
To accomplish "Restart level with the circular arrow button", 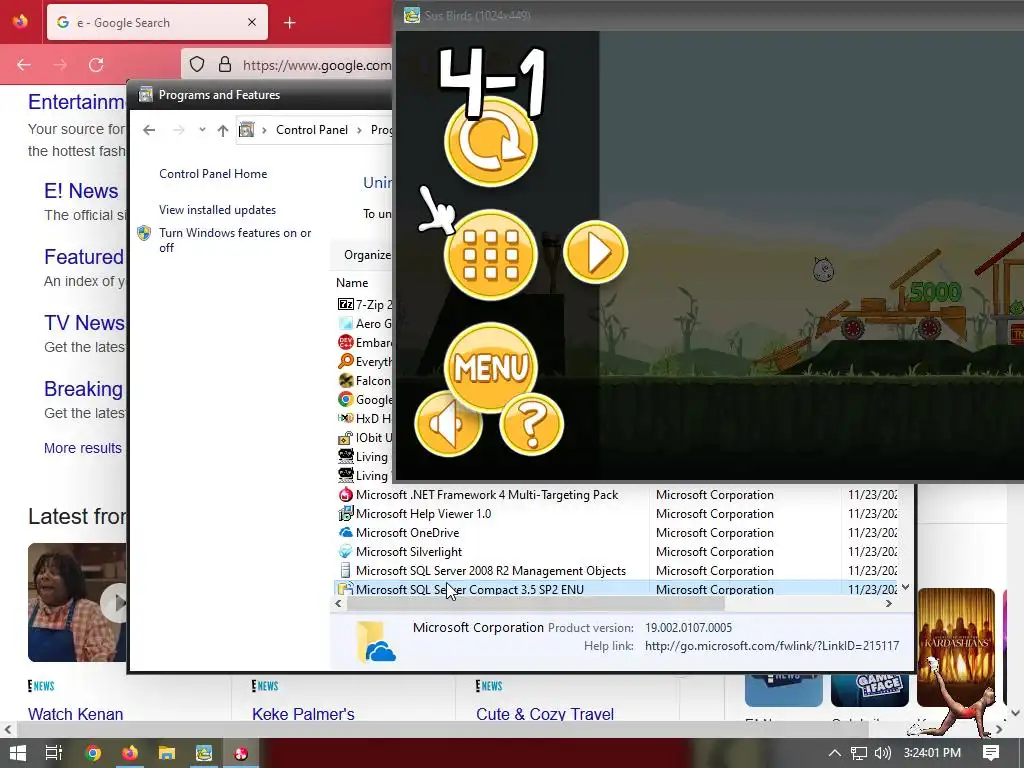I will point(490,142).
